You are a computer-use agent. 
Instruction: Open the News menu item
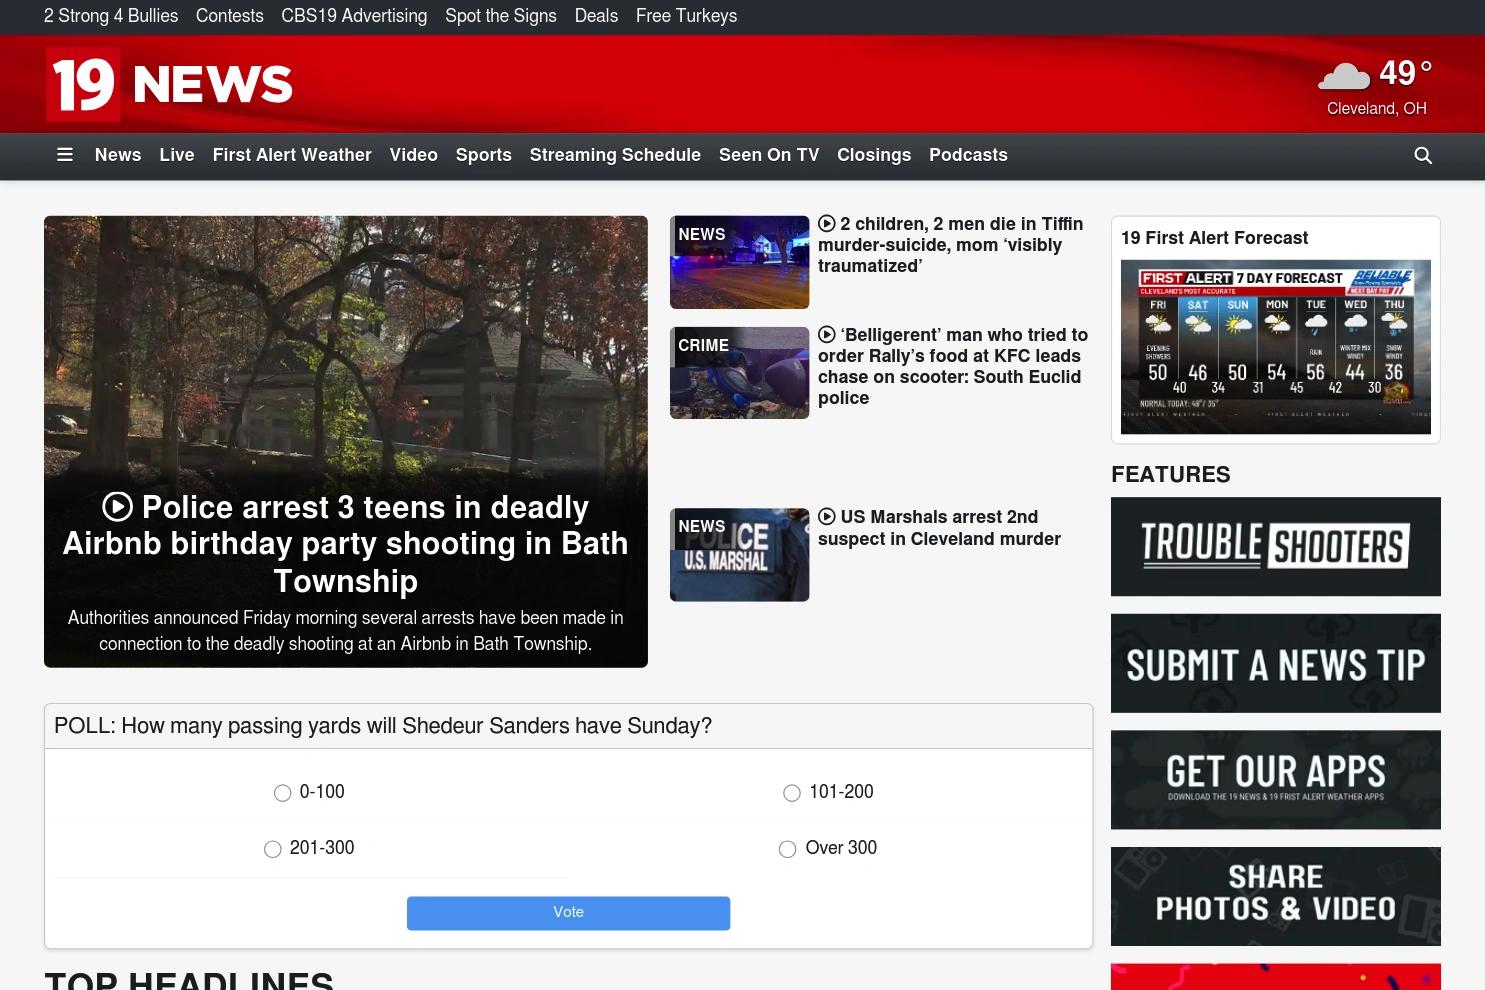click(x=118, y=155)
